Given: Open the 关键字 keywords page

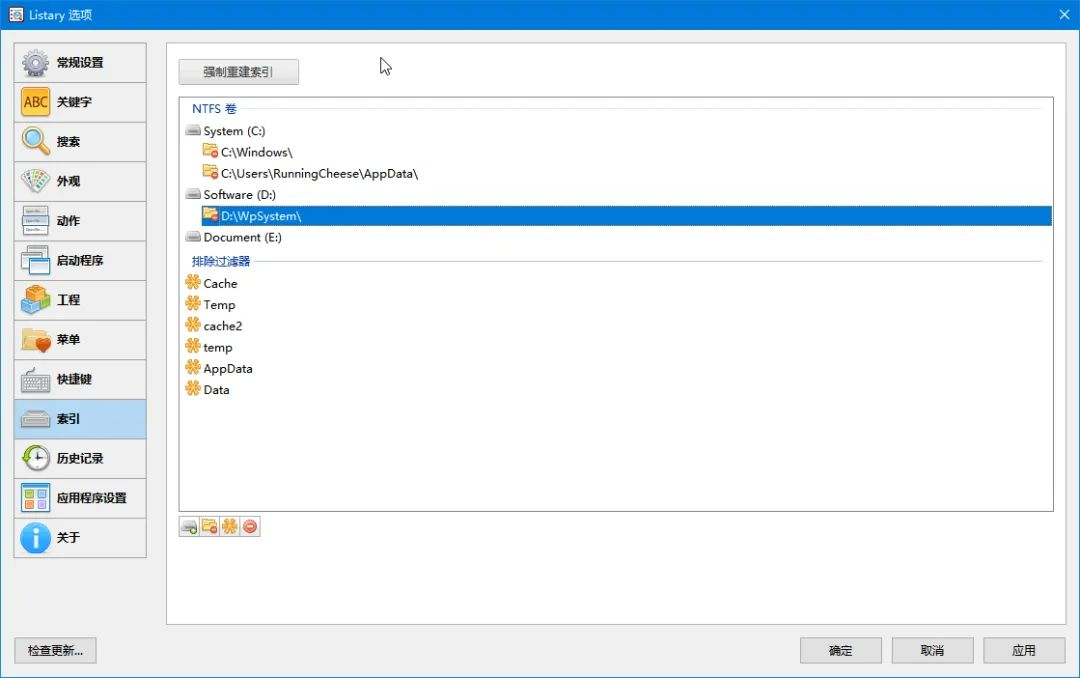Looking at the screenshot, I should click(80, 103).
